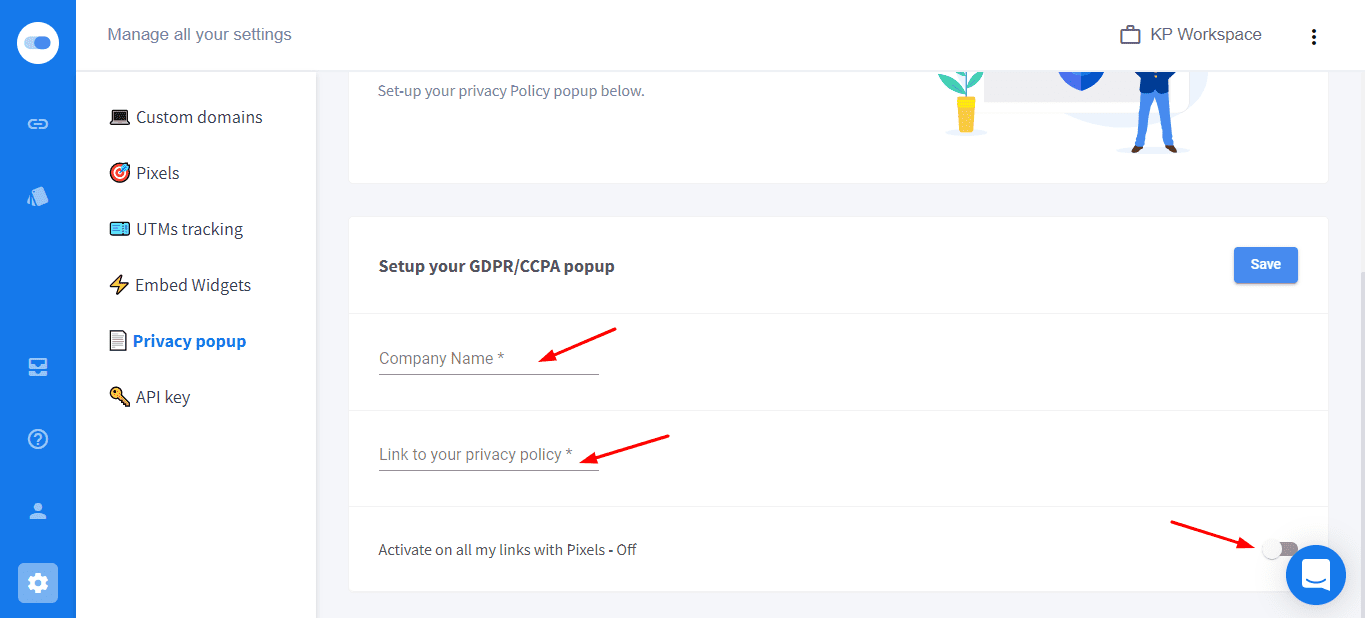Open the user profile icon
The width and height of the screenshot is (1365, 618).
pos(38,511)
